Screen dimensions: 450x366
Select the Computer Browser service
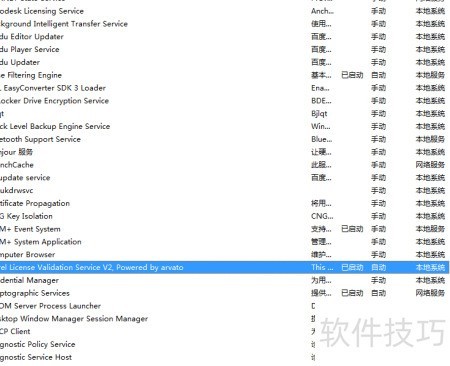point(225,255)
